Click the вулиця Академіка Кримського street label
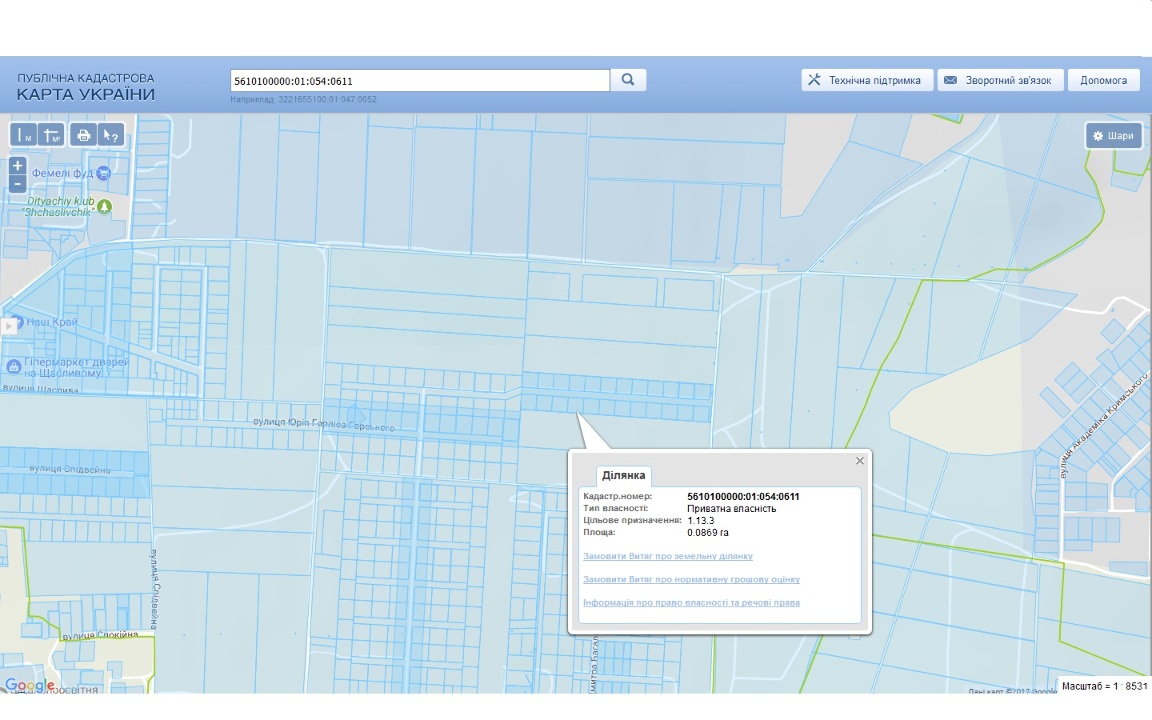The image size is (1152, 720). pos(1103,426)
